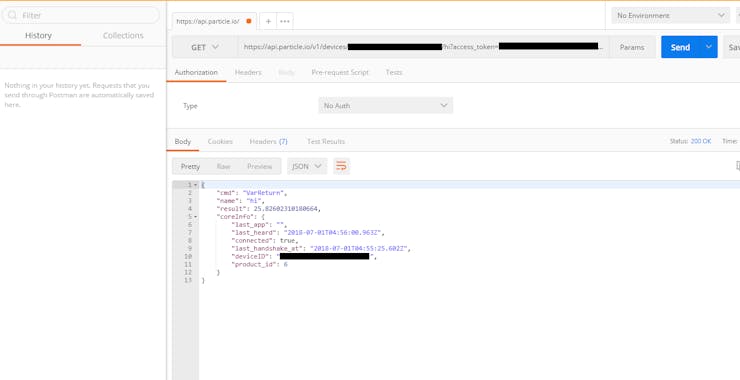Click the "last_app" line

259,225
